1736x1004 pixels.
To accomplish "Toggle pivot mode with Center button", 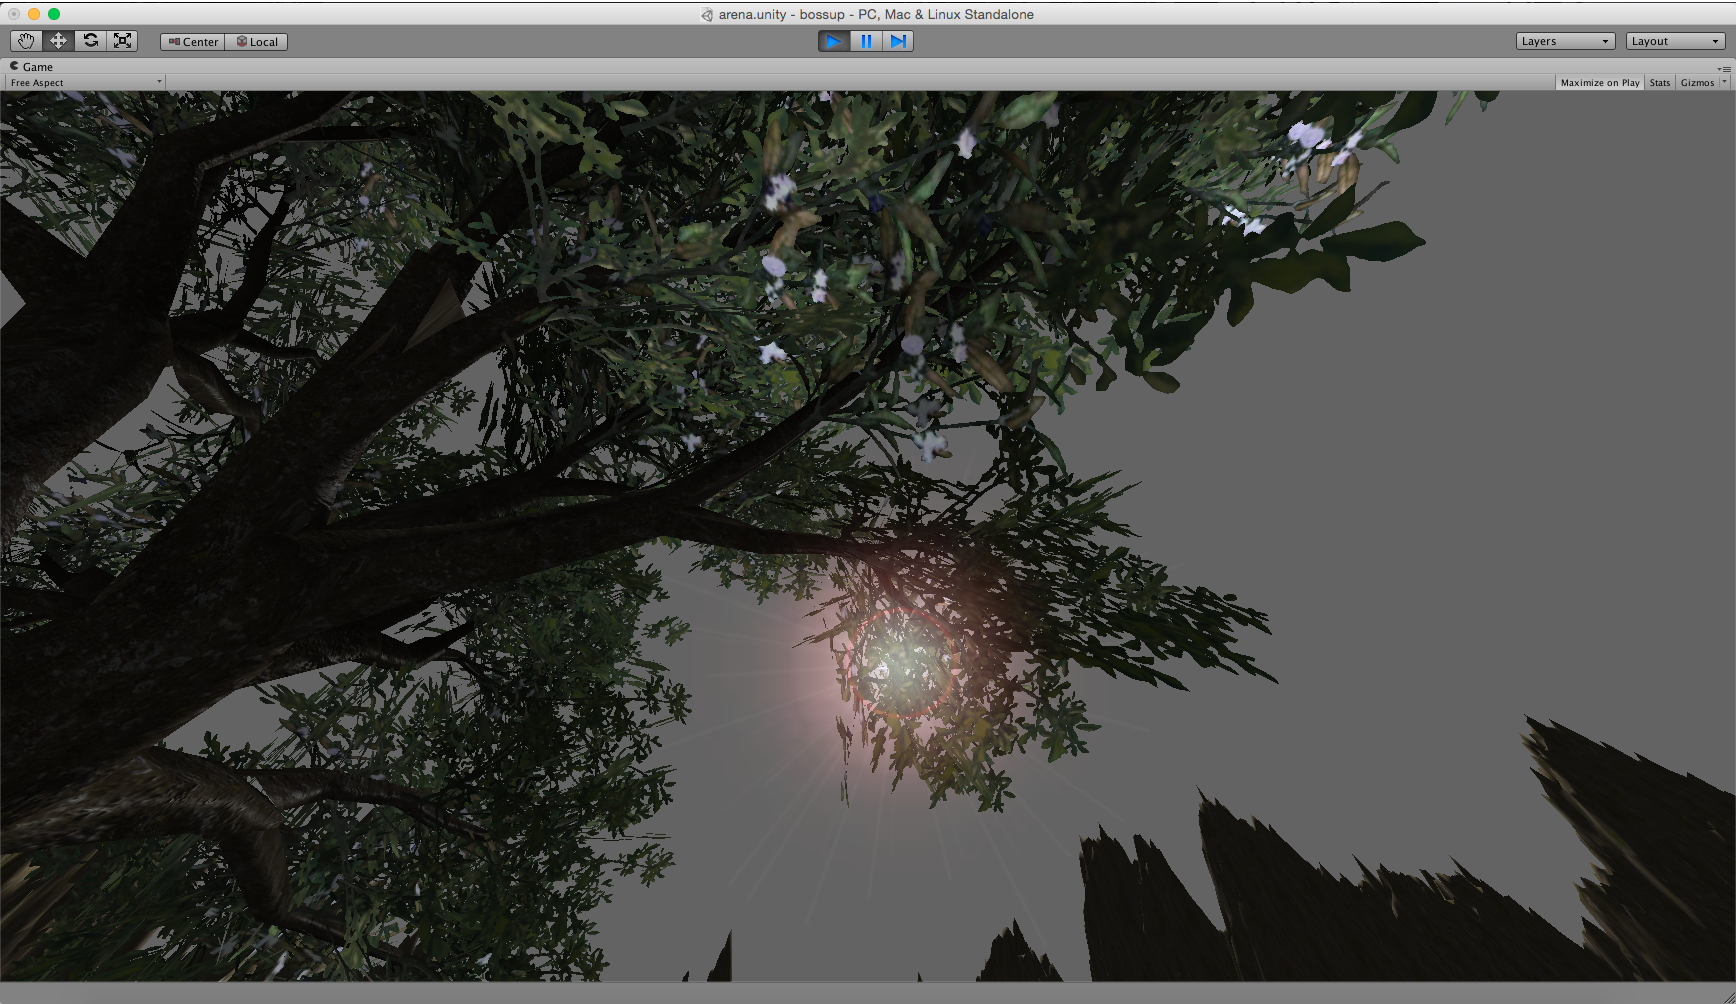I will click(193, 42).
